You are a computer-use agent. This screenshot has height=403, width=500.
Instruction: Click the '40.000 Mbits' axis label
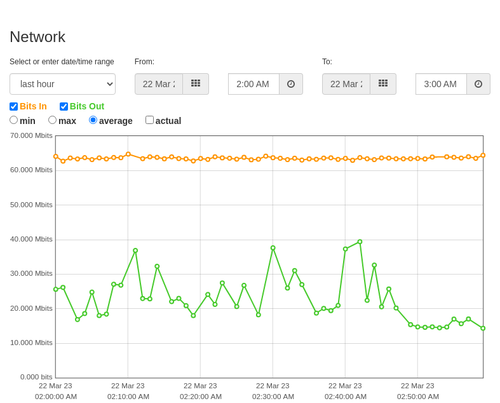[31, 239]
